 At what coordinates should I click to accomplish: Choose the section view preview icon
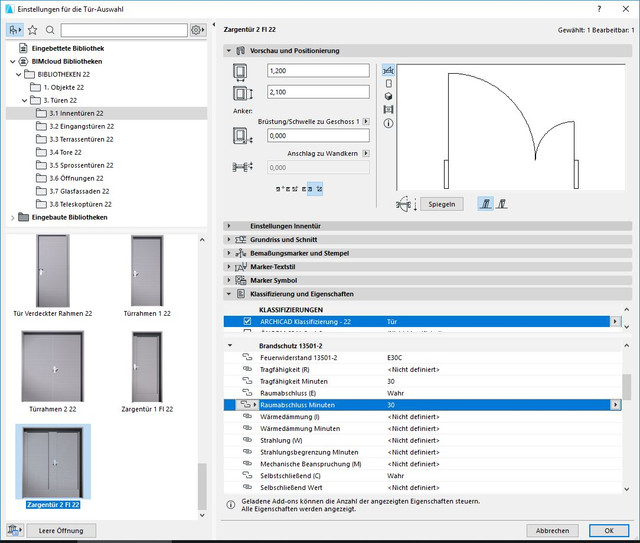click(388, 109)
